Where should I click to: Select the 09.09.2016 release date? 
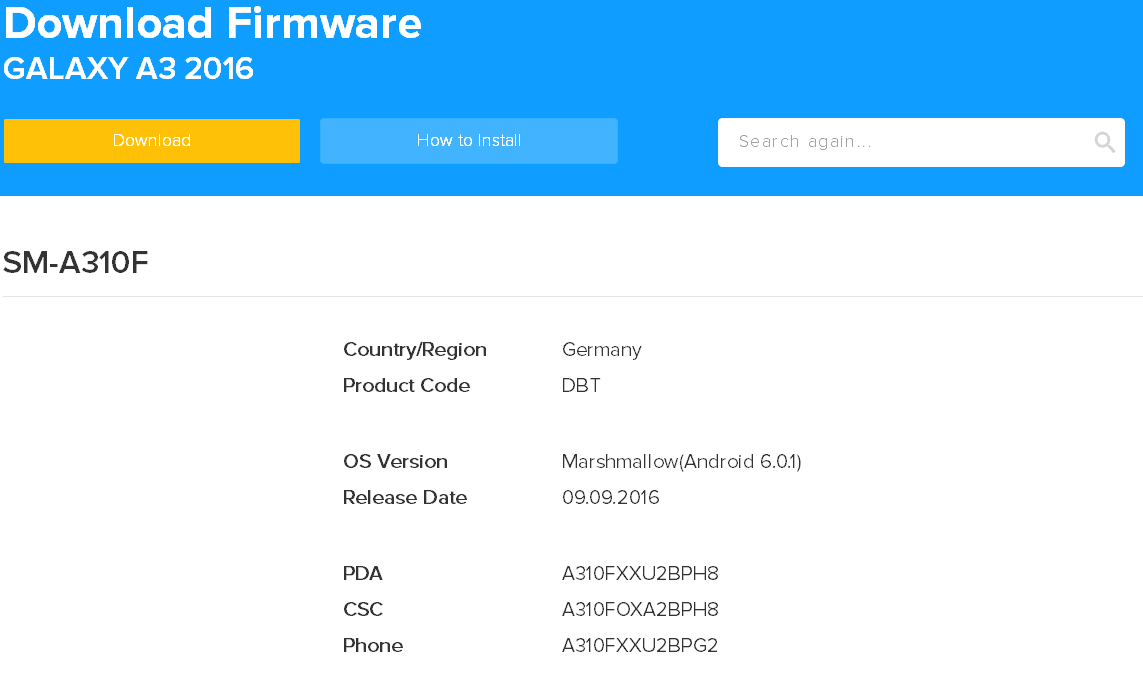(611, 498)
